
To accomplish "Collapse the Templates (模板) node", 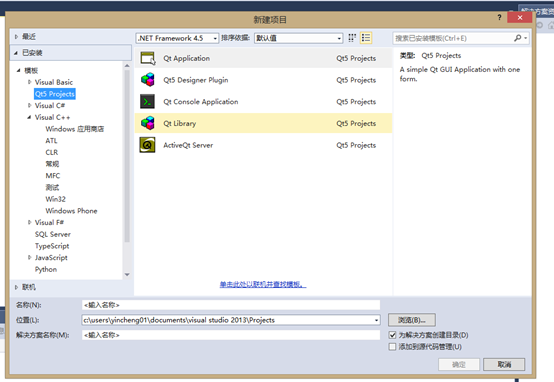I will 18,70.
